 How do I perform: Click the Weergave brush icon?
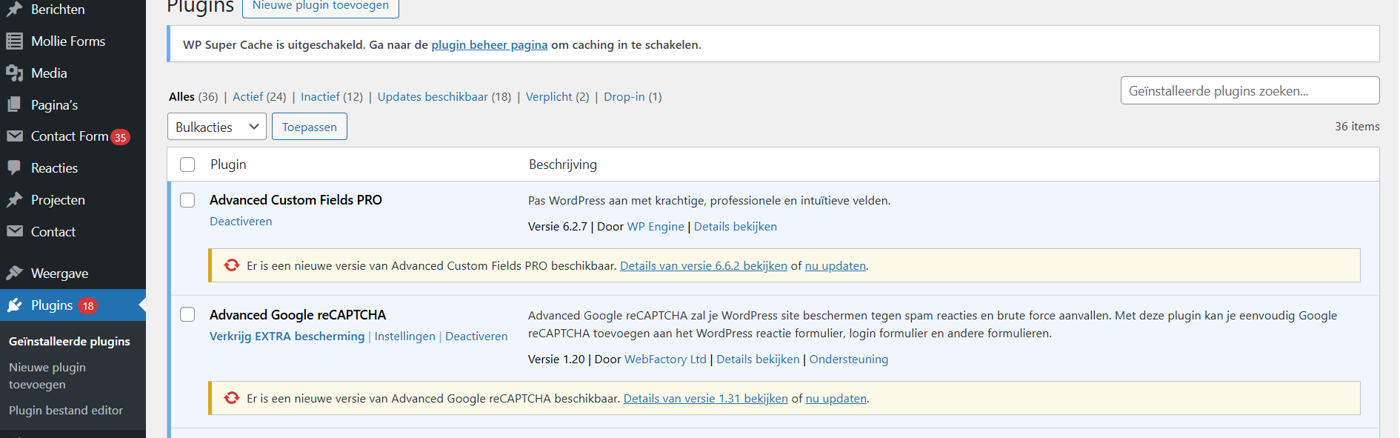14,273
